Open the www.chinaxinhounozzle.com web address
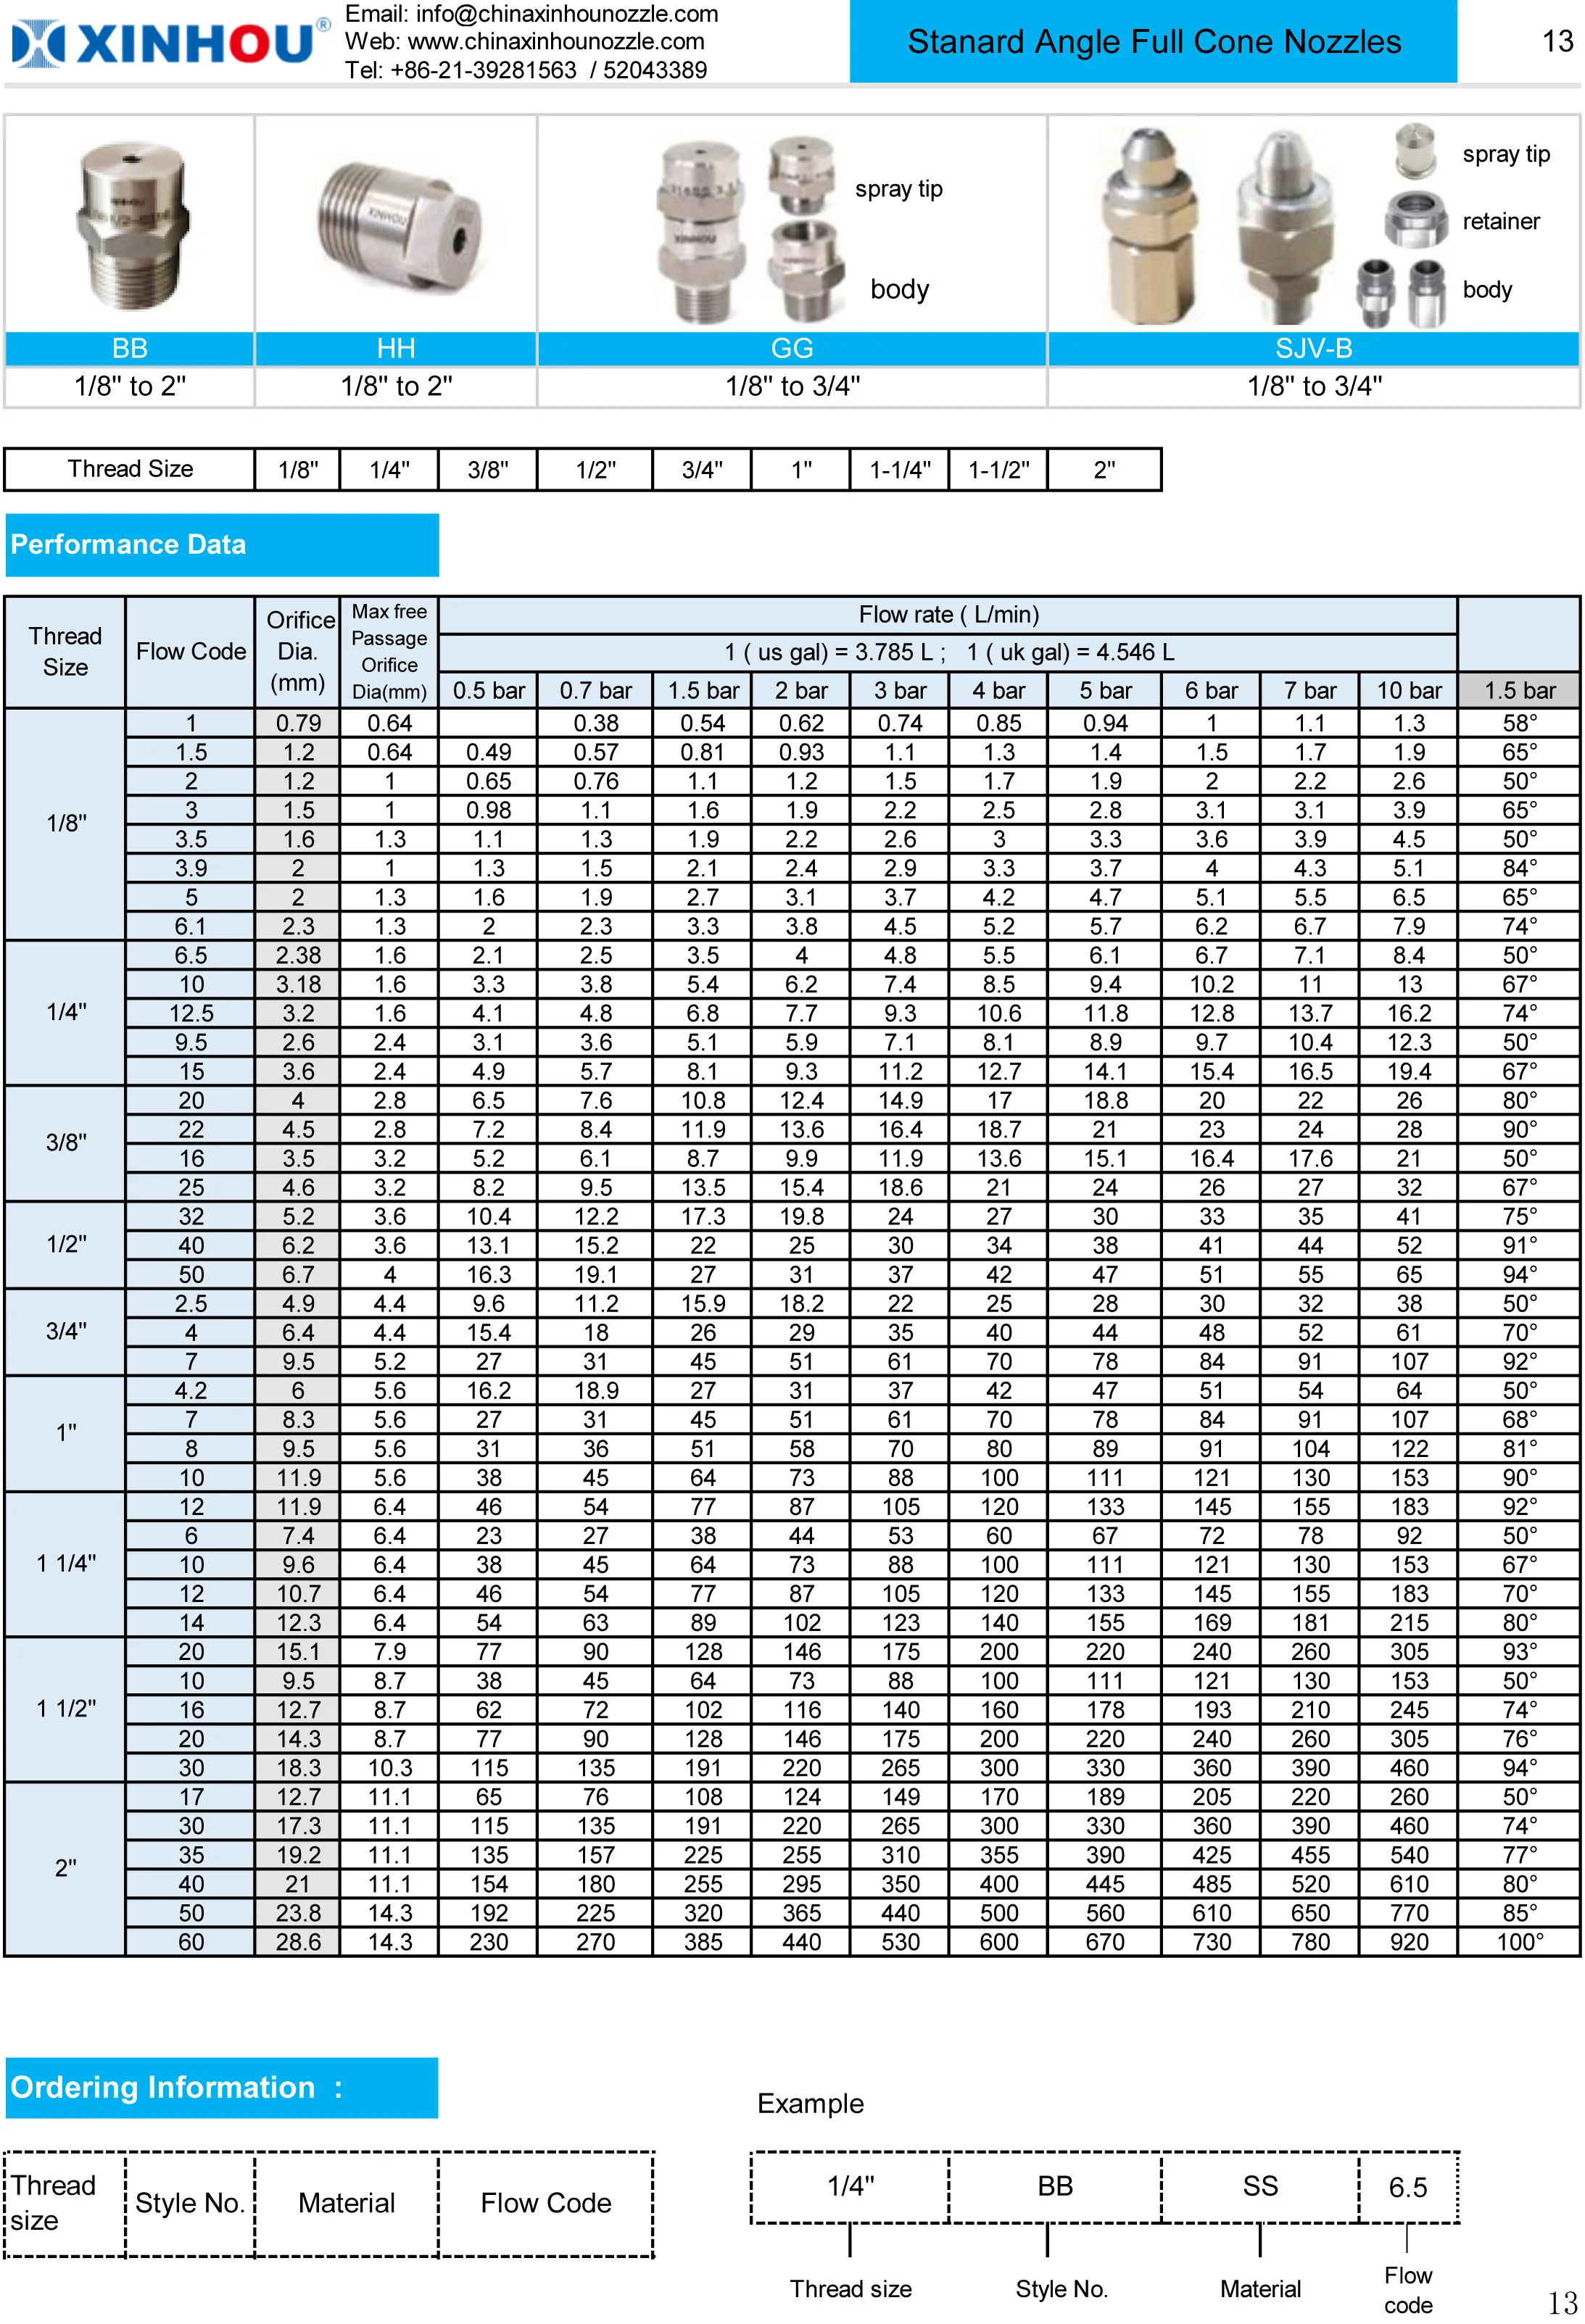 [x=556, y=42]
